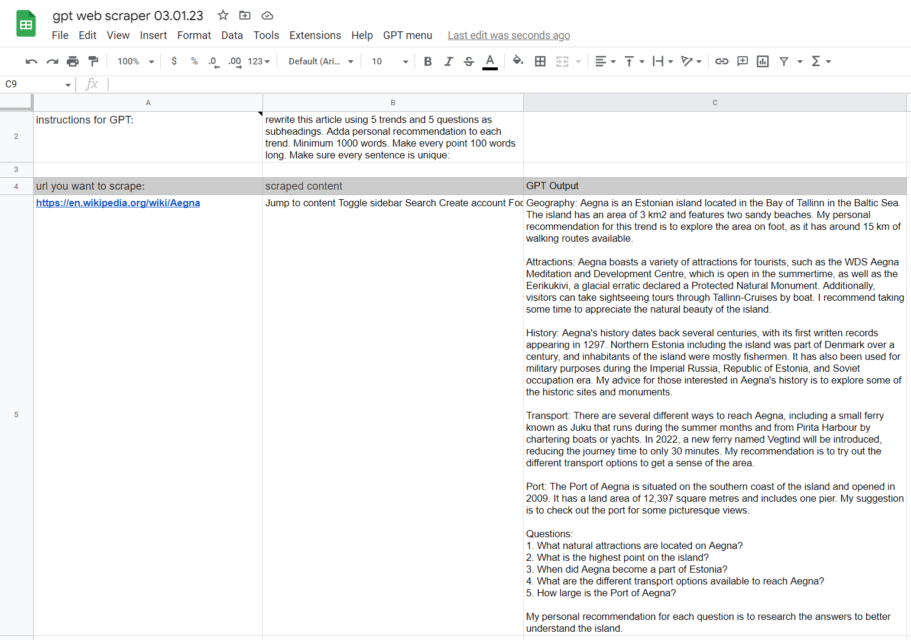
Task: Star the gpt web scraper document
Action: pyautogui.click(x=223, y=15)
